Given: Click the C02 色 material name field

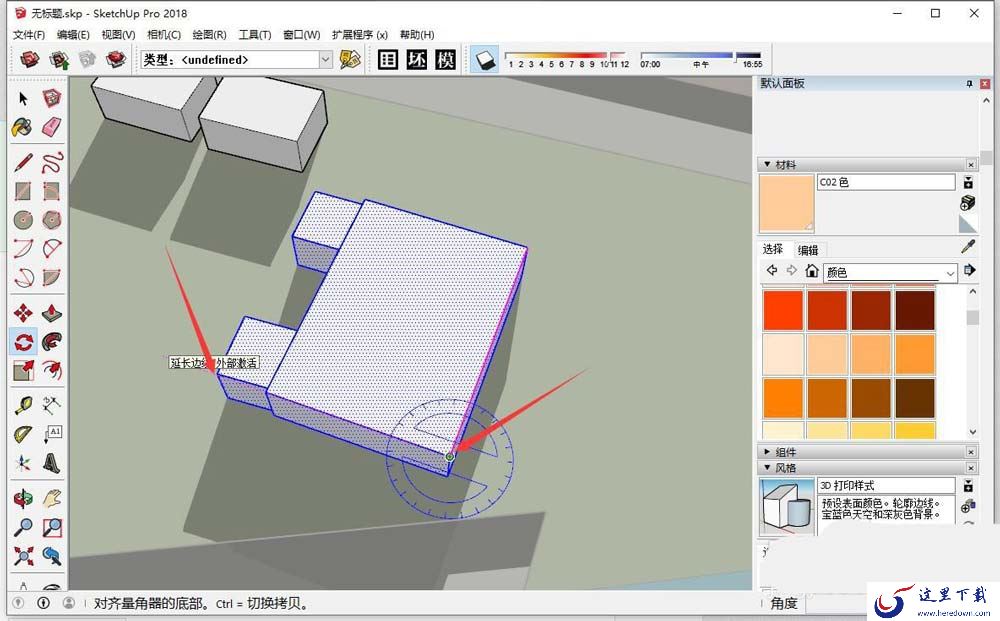Looking at the screenshot, I should pyautogui.click(x=886, y=182).
